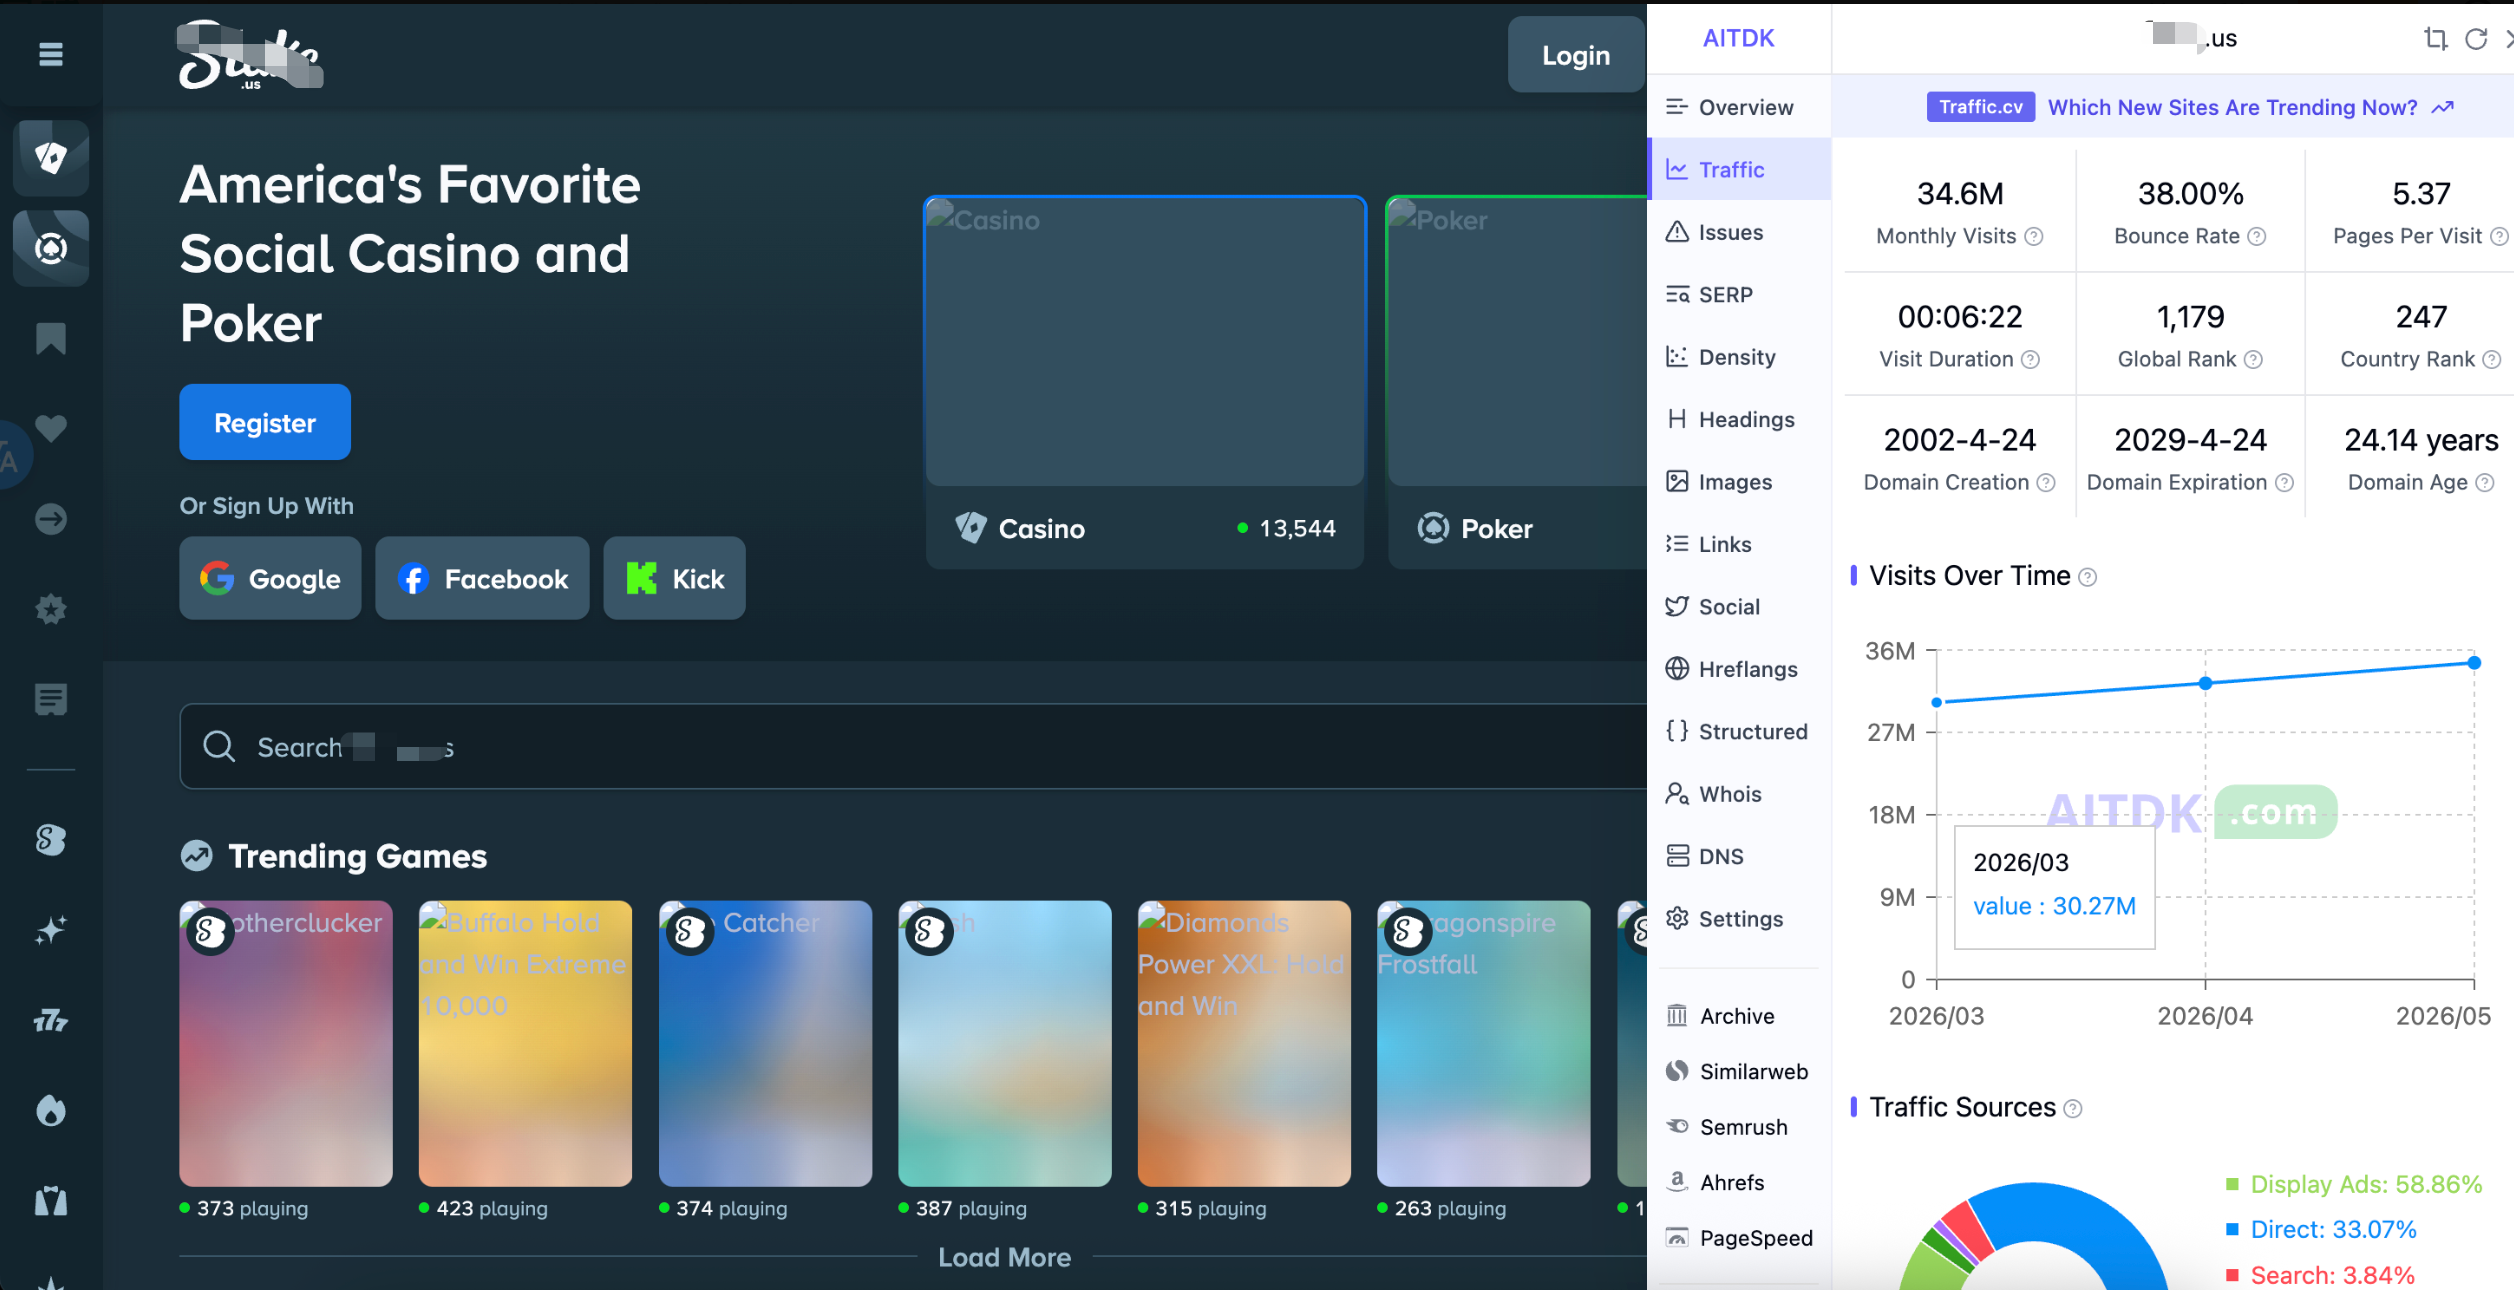Select the poker chip sidebar icon
The height and width of the screenshot is (1290, 2514).
pyautogui.click(x=51, y=248)
